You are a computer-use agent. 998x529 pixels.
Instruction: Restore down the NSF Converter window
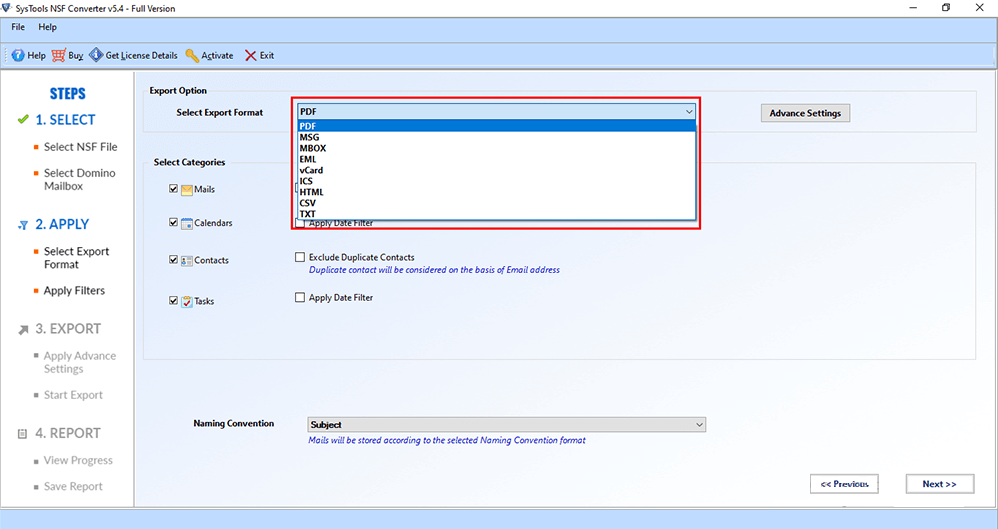tap(946, 8)
